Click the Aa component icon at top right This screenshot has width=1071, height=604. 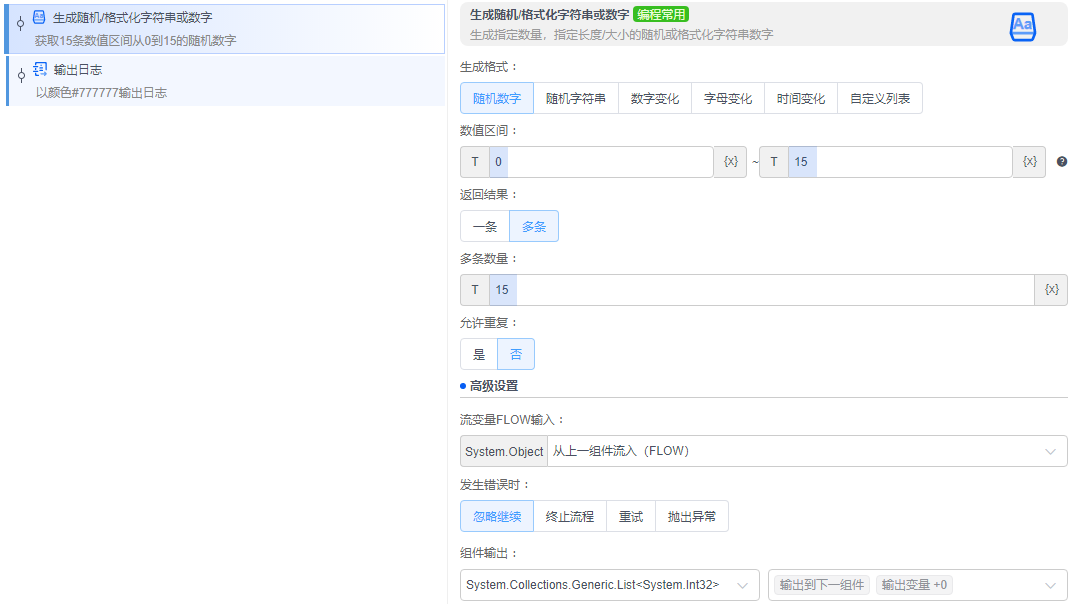[1022, 27]
